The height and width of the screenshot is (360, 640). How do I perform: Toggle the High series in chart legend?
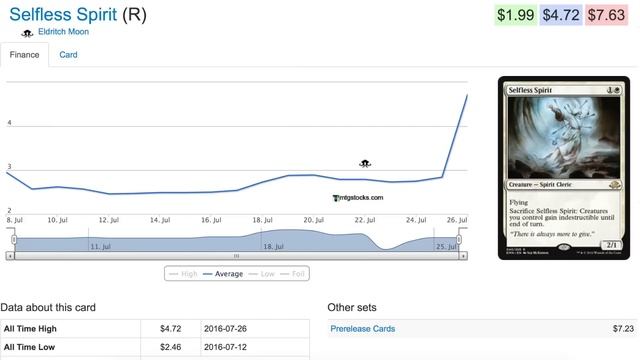point(183,274)
